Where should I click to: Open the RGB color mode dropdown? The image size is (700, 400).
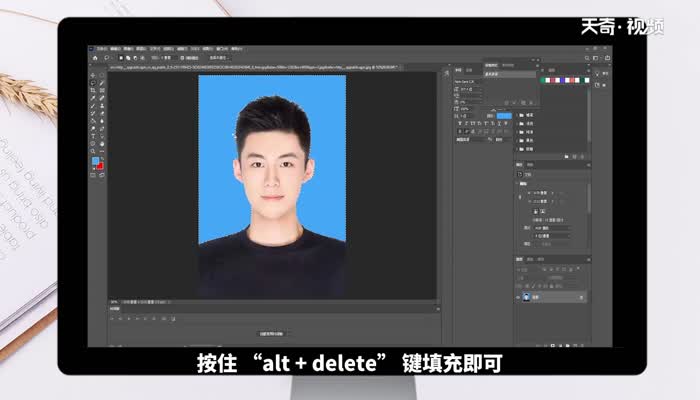552,228
